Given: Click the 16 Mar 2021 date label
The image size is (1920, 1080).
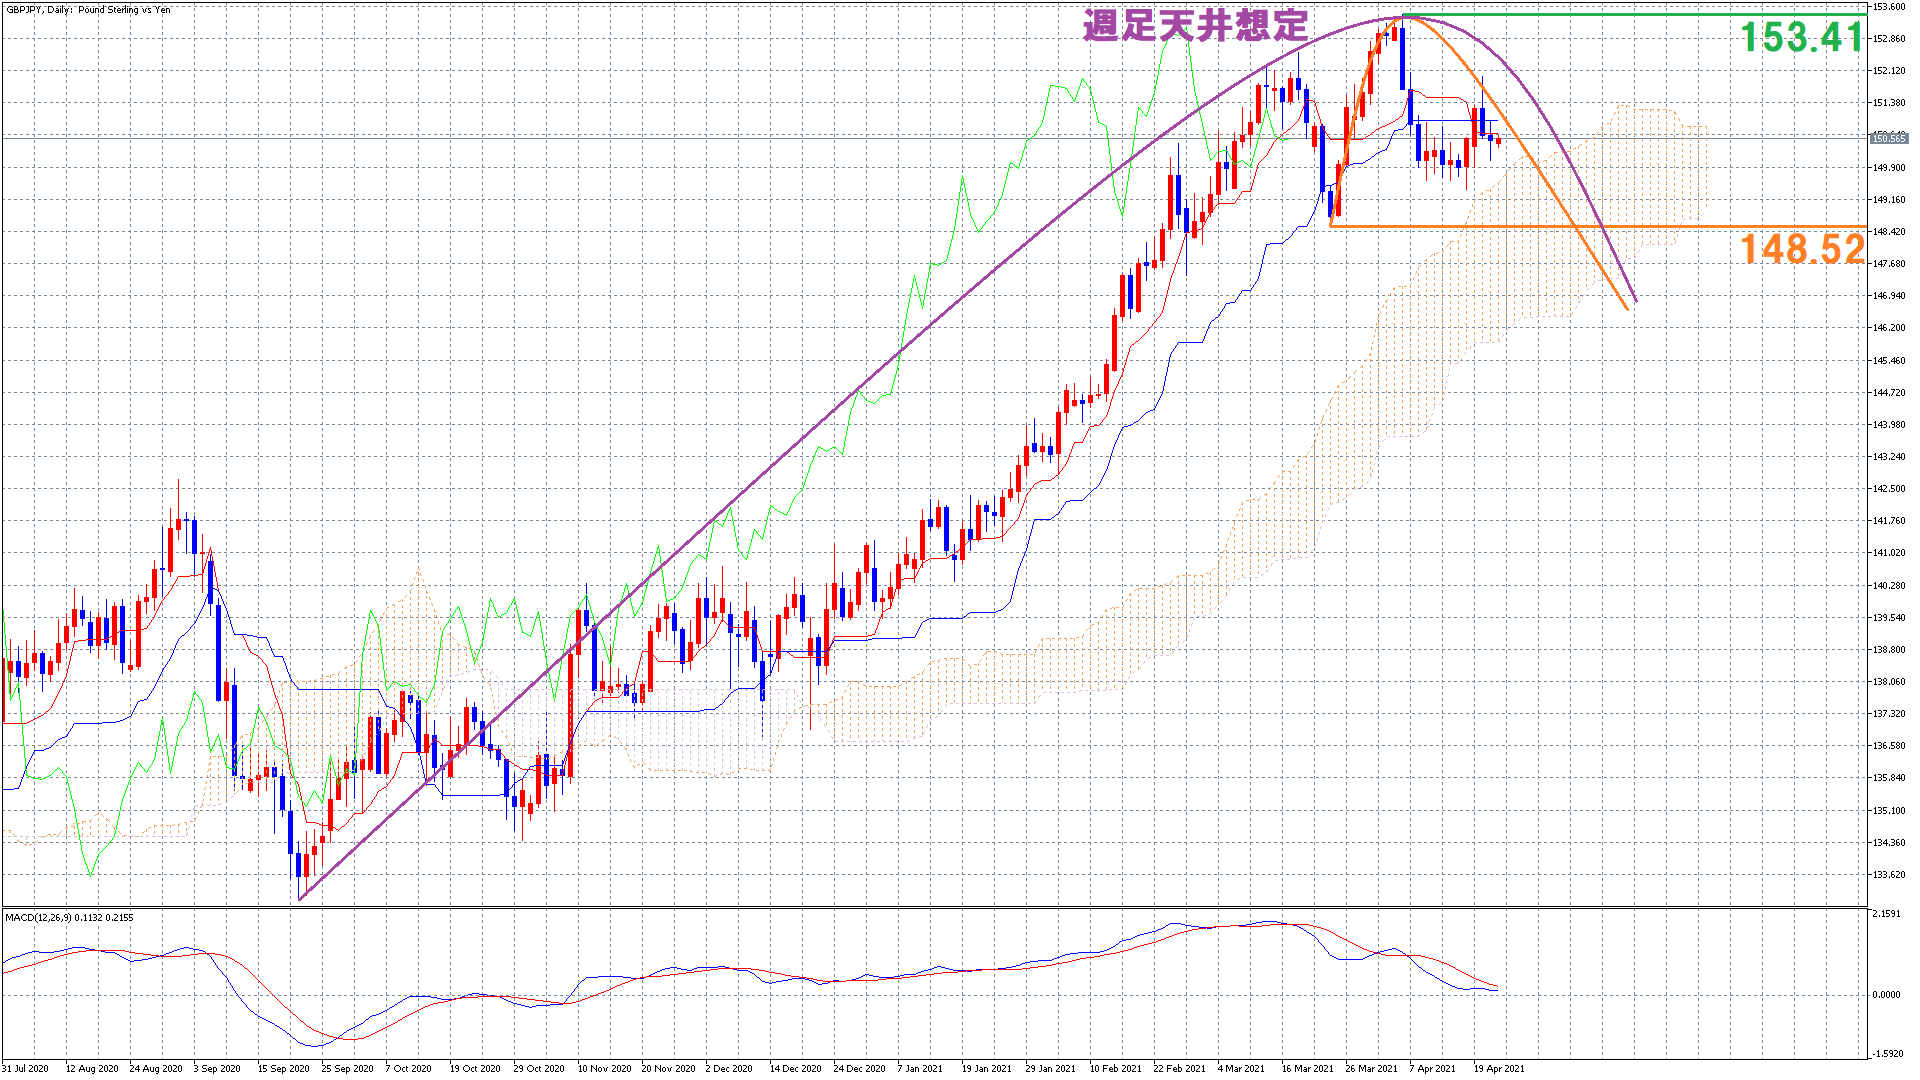Looking at the screenshot, I should [x=1307, y=1068].
